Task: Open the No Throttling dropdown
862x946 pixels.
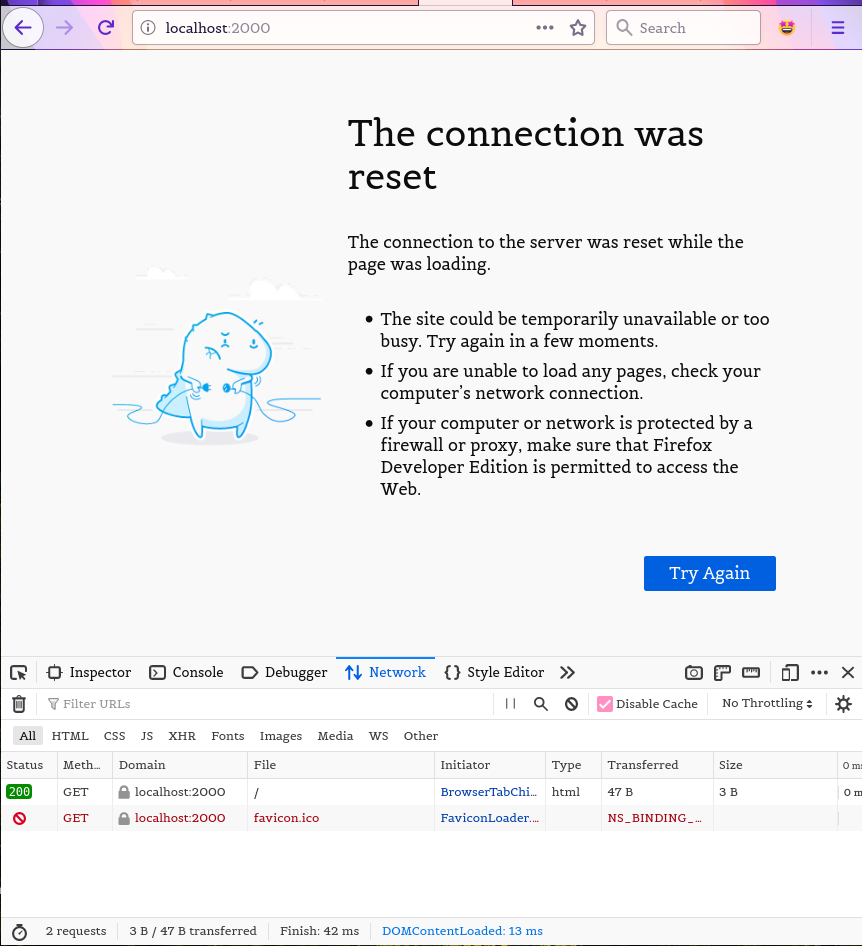Action: [767, 704]
